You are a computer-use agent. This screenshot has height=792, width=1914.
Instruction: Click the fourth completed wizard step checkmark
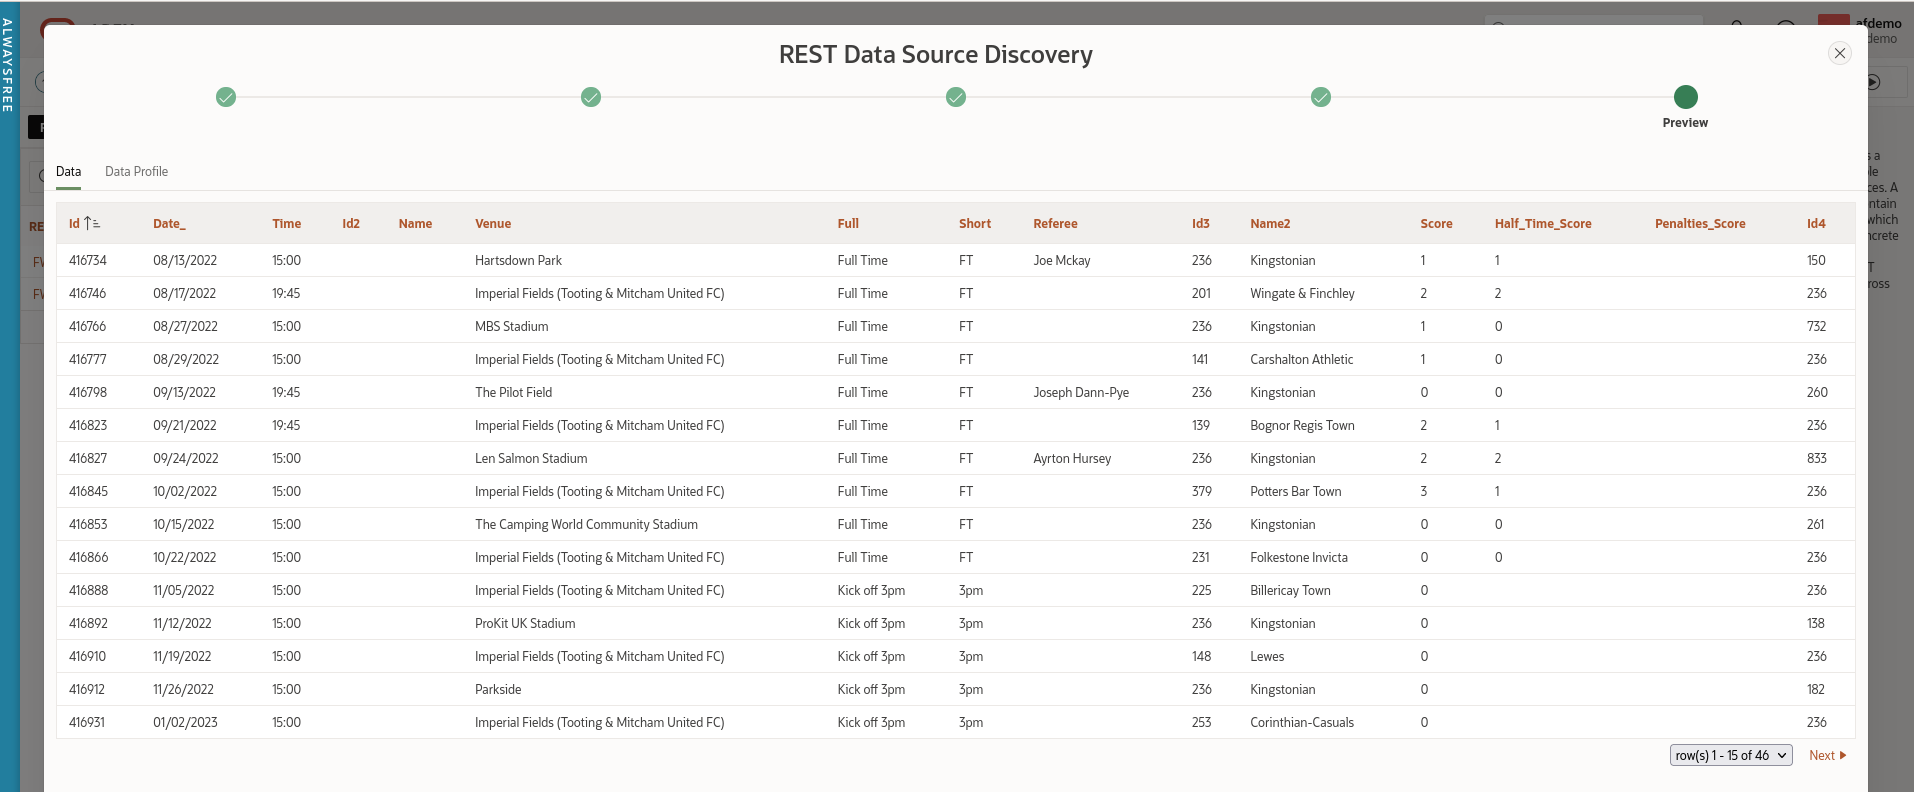[1321, 97]
